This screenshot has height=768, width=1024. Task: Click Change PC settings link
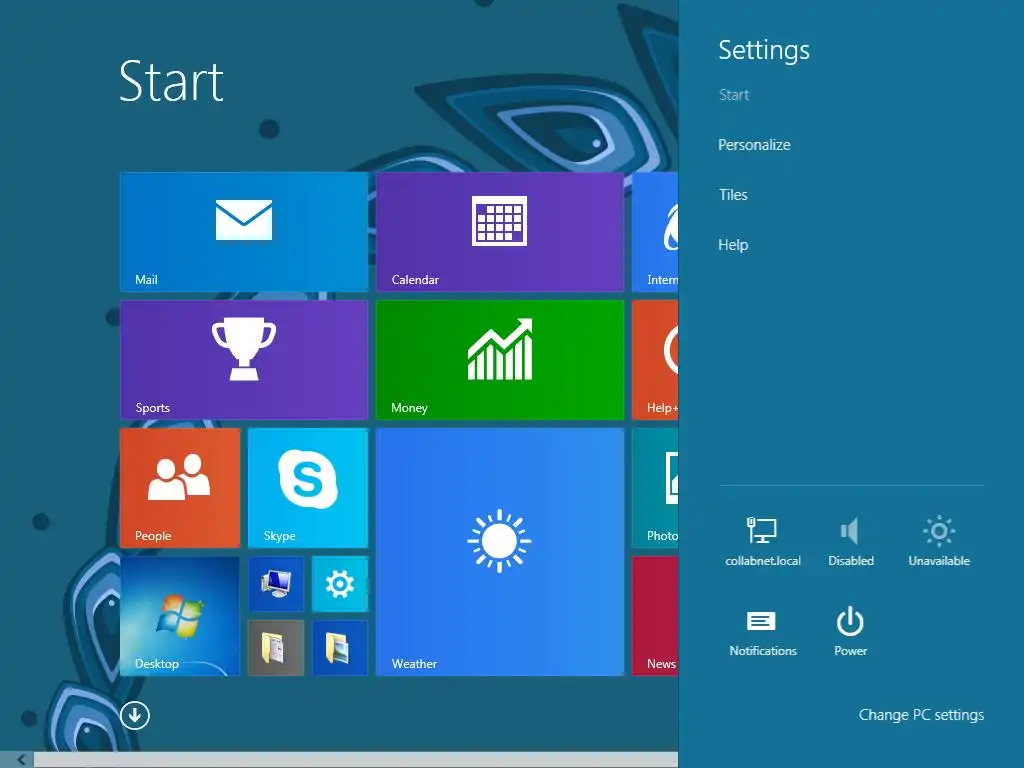coord(921,715)
